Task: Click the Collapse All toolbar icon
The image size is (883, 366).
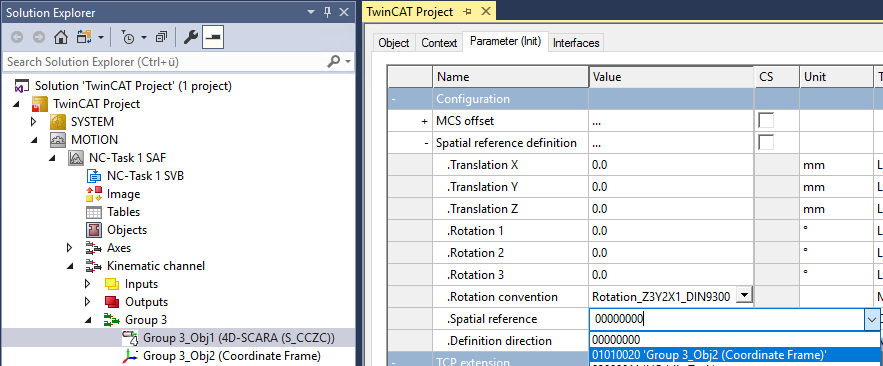Action: (x=161, y=38)
